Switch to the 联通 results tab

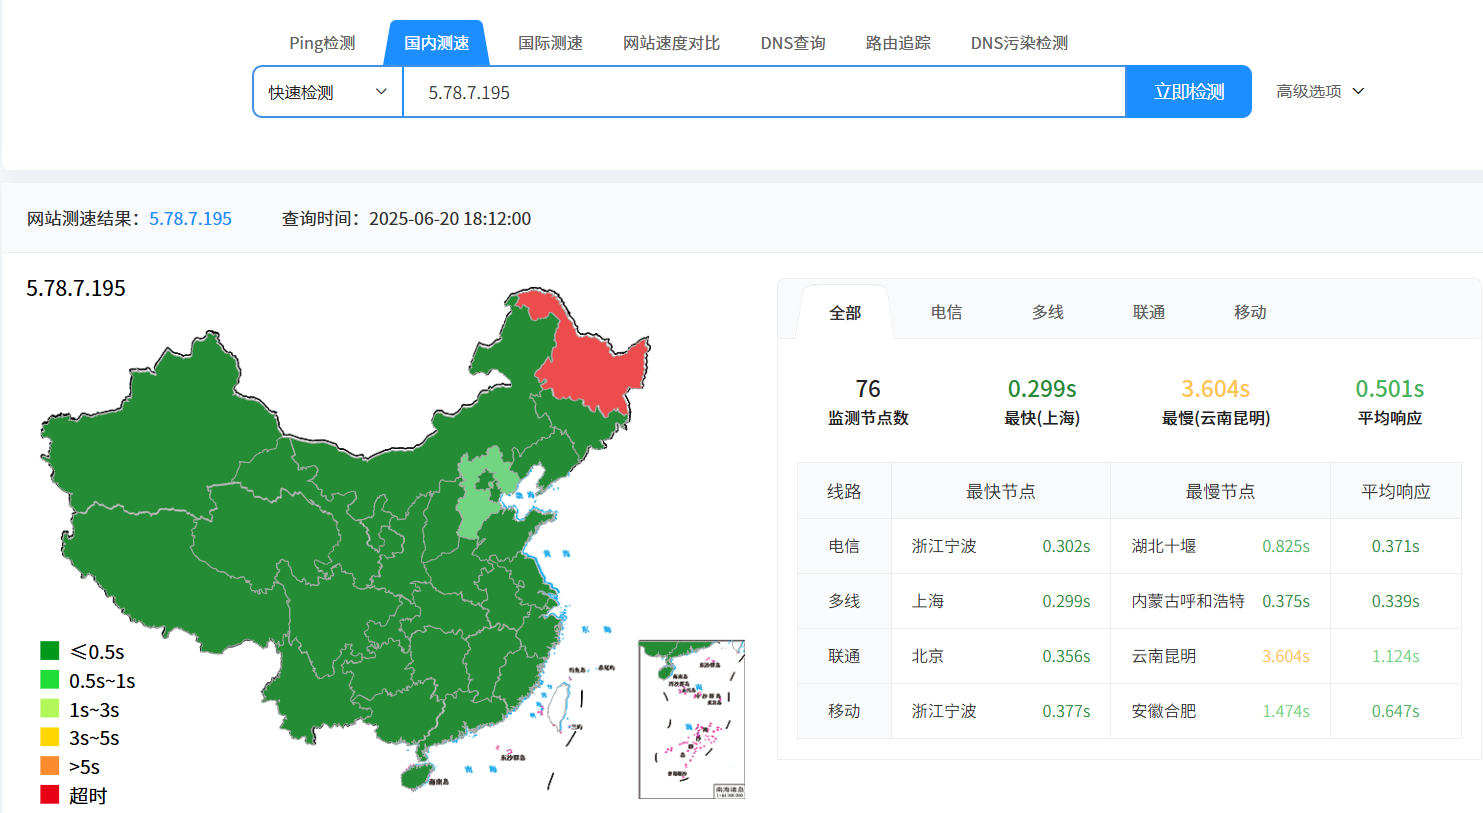pyautogui.click(x=1149, y=312)
